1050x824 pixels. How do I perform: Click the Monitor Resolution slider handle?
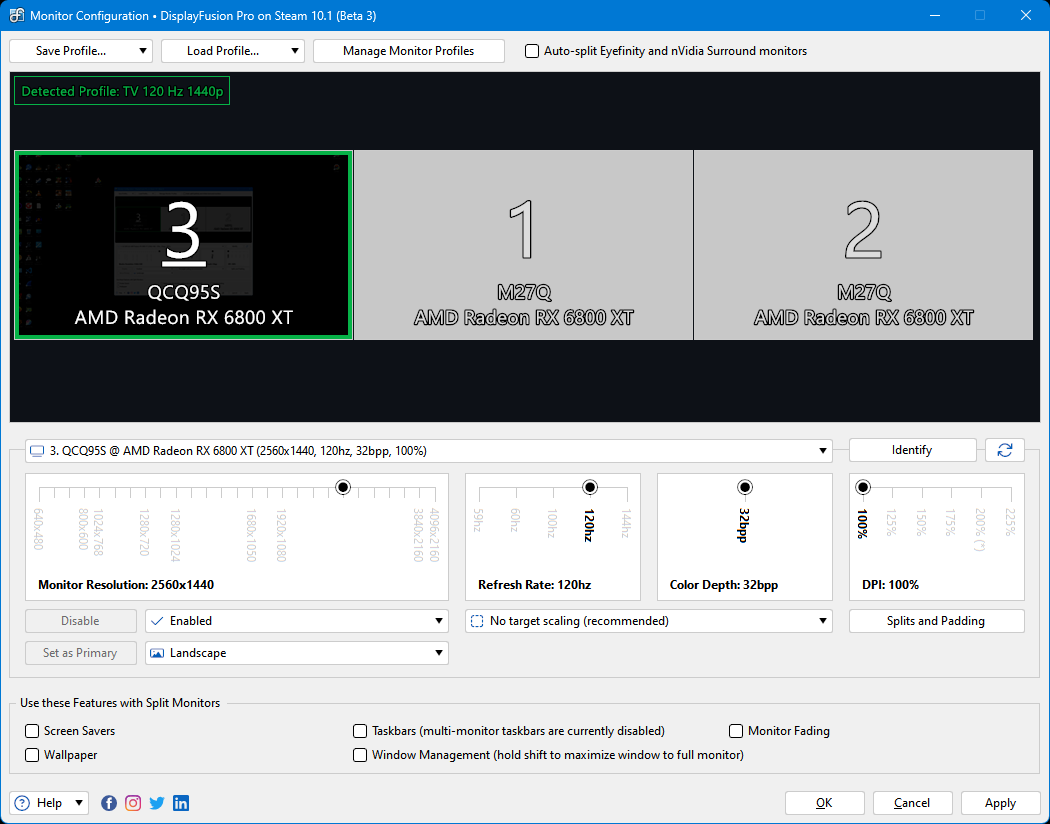pos(343,487)
